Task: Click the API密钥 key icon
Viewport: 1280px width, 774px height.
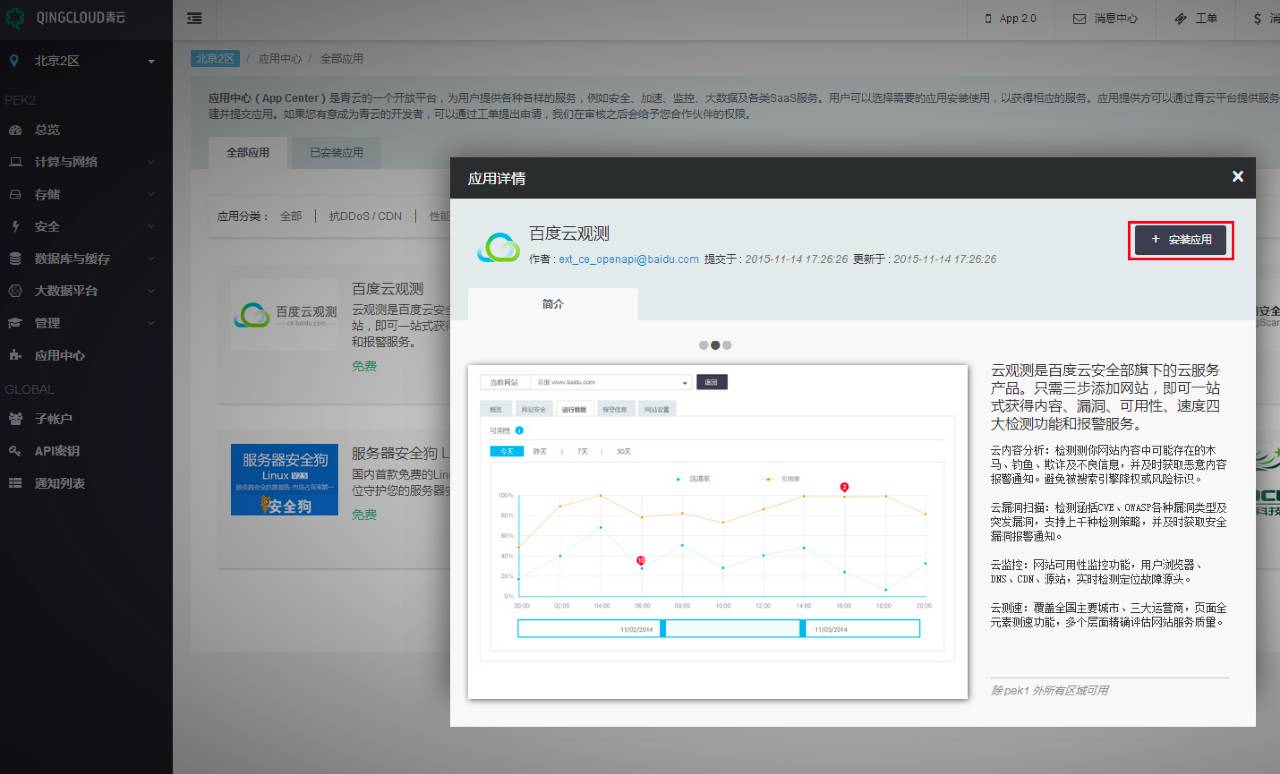Action: [15, 451]
